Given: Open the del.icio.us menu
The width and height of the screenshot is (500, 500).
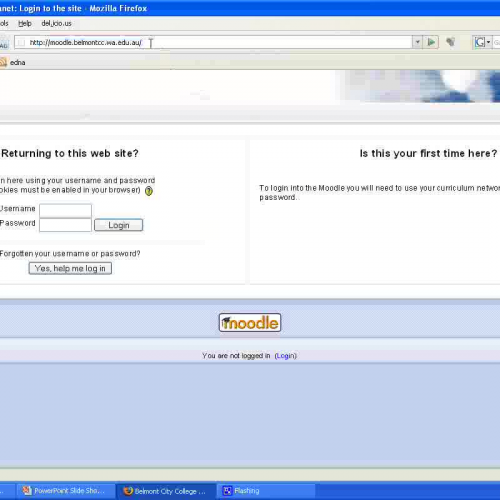Looking at the screenshot, I should pyautogui.click(x=56, y=23).
